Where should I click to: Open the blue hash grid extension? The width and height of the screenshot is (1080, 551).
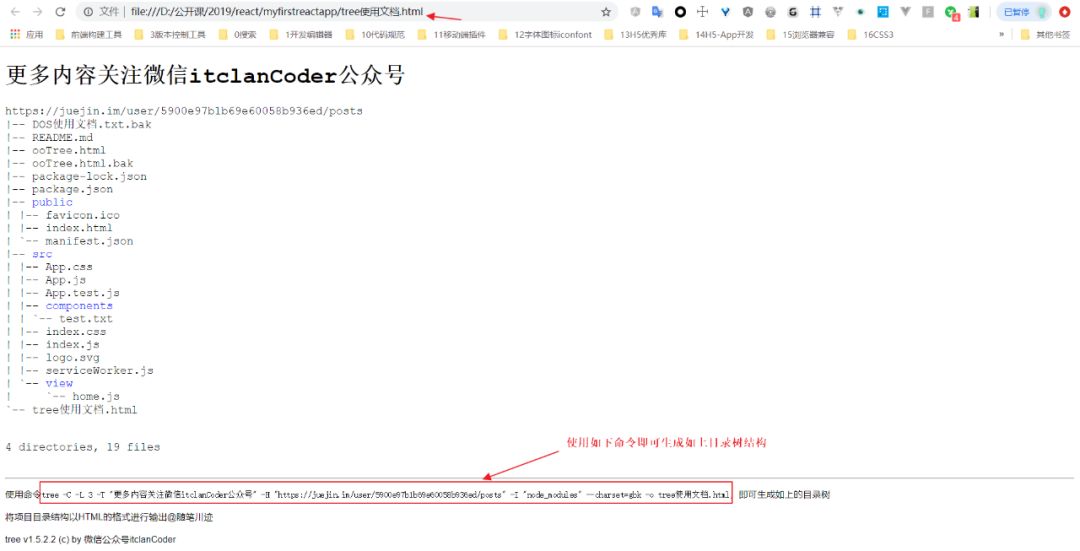(x=816, y=12)
